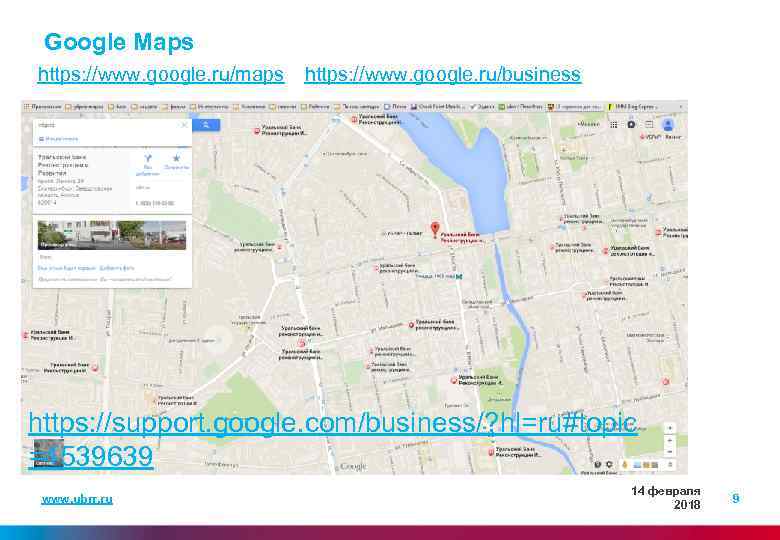Click the blue account avatar
The width and height of the screenshot is (780, 540).
668,125
